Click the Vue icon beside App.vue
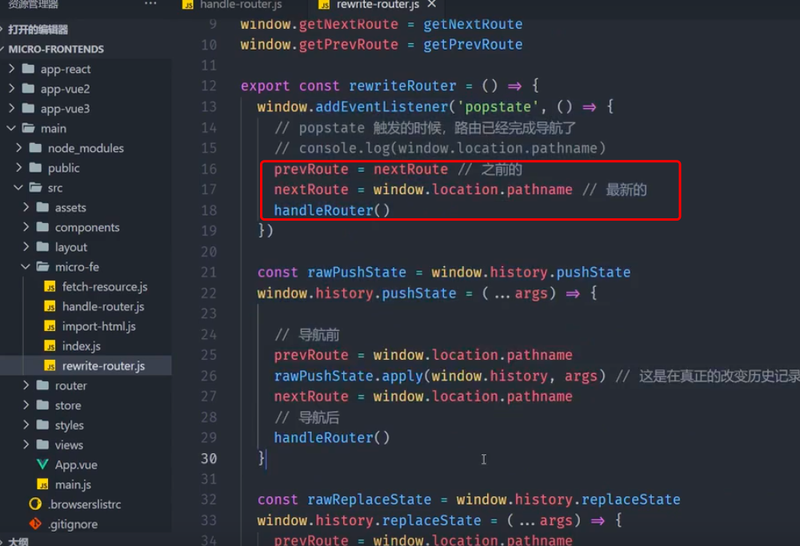The height and width of the screenshot is (546, 800). point(43,464)
